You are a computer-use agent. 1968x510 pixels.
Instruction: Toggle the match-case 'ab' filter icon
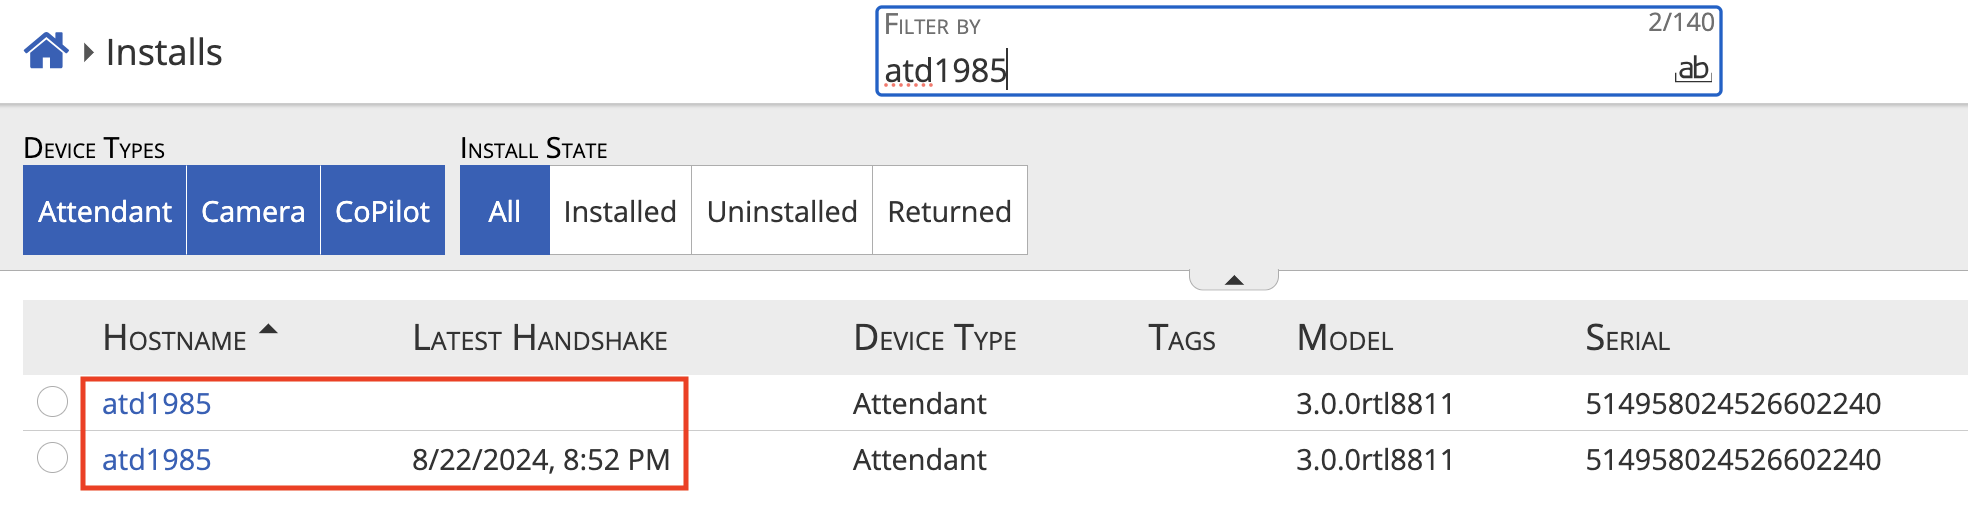point(1692,69)
